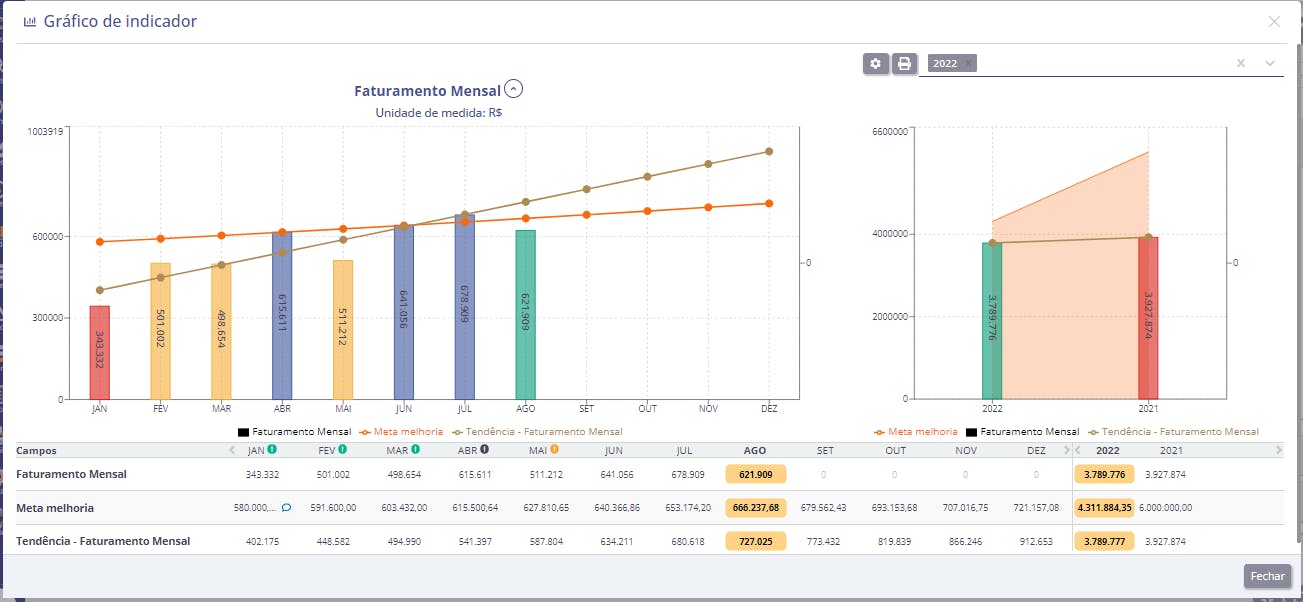Image resolution: width=1303 pixels, height=602 pixels.
Task: Click the green AGO bar in chart
Action: 526,314
